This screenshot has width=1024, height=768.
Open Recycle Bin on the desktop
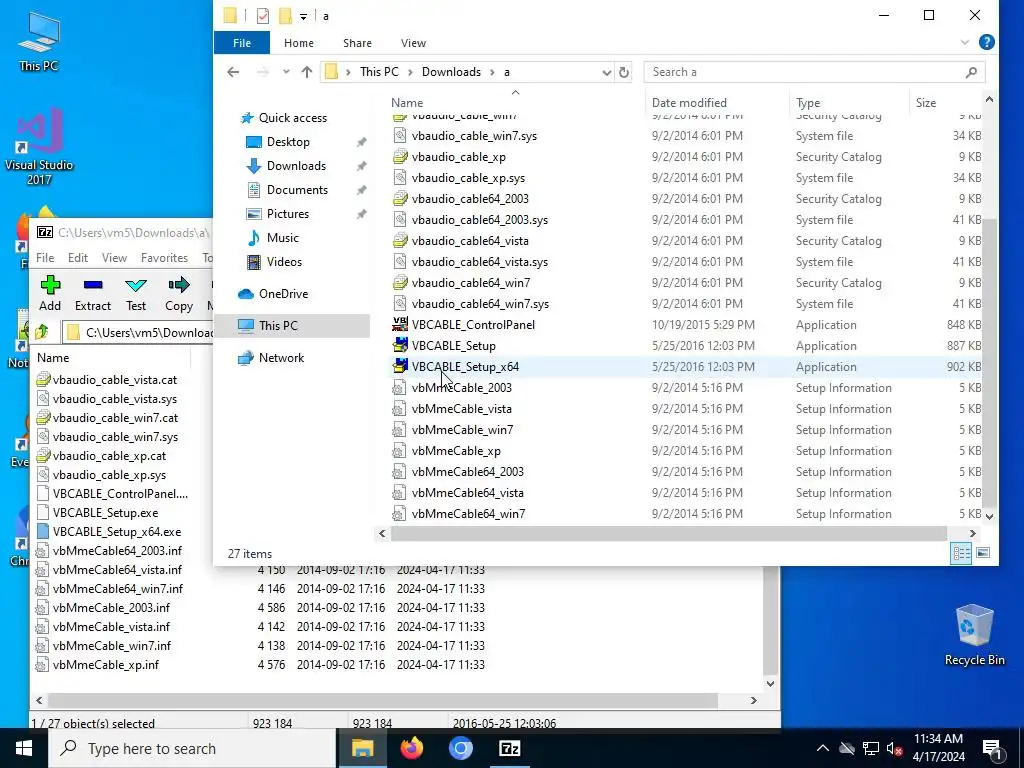[974, 634]
